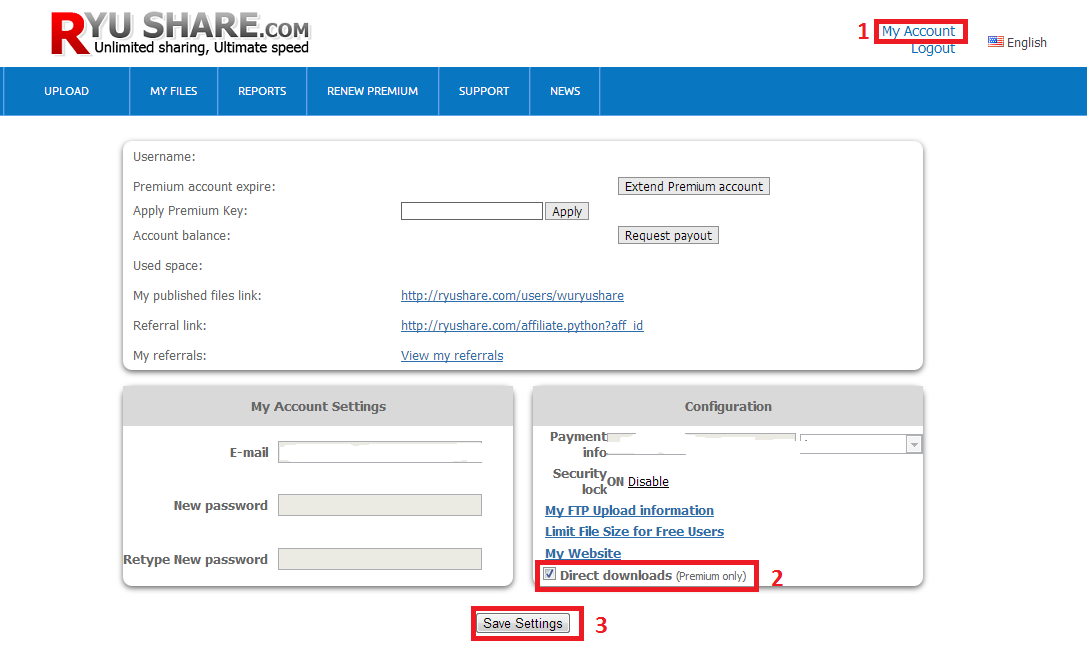Open My Website link
Screen dimensions: 1087x670
583,553
